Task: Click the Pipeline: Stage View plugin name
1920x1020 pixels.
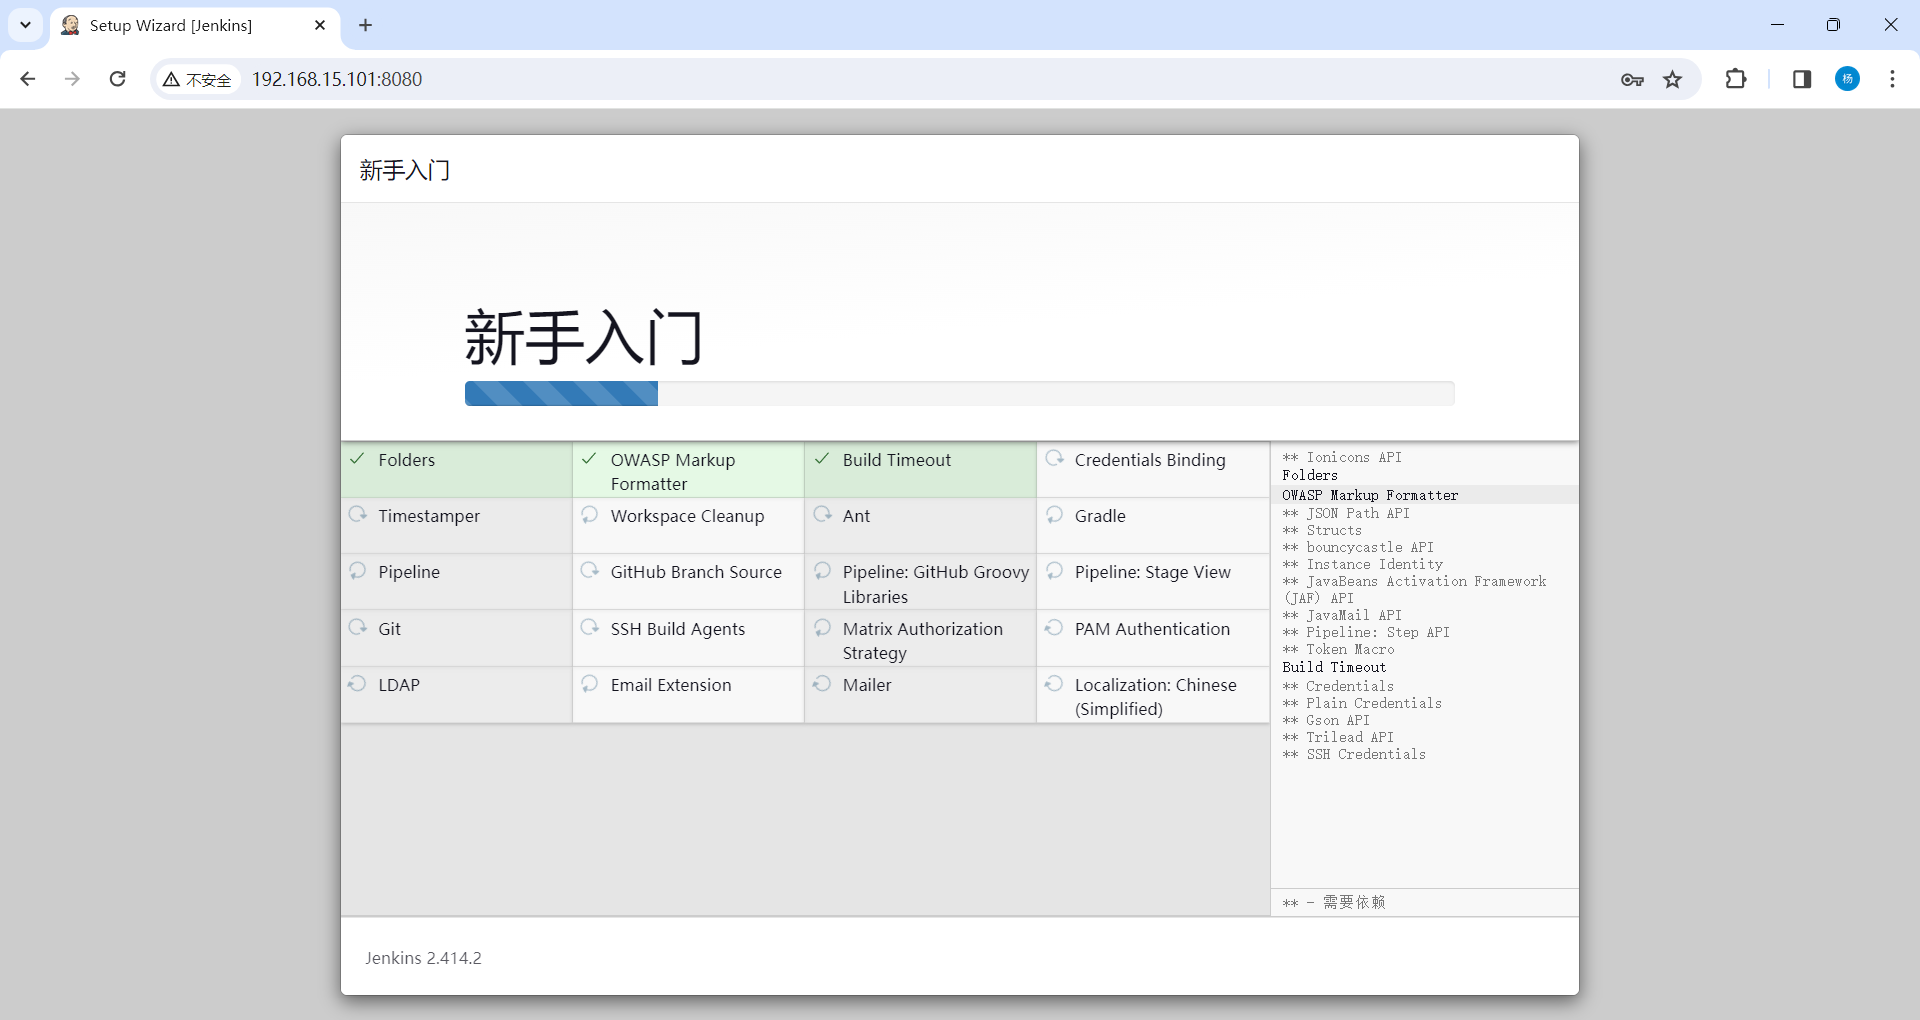Action: point(1153,572)
